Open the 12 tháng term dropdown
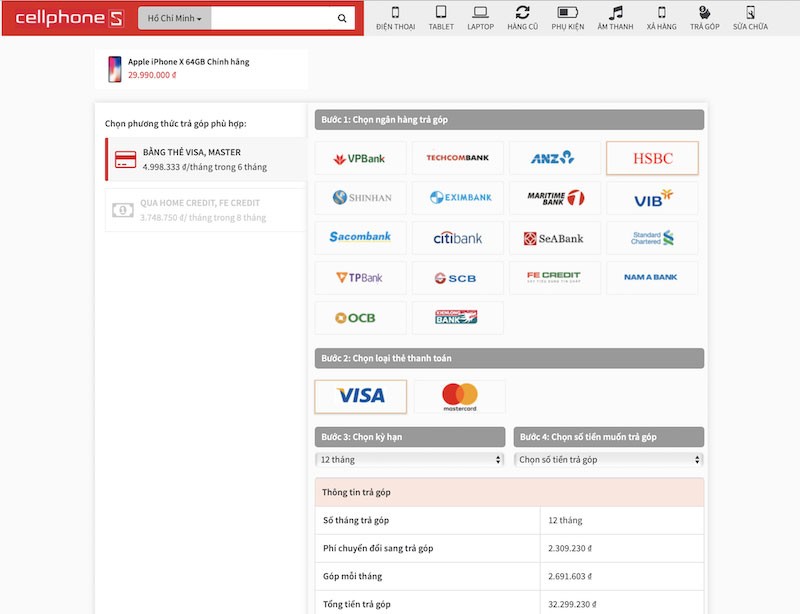 (410, 459)
